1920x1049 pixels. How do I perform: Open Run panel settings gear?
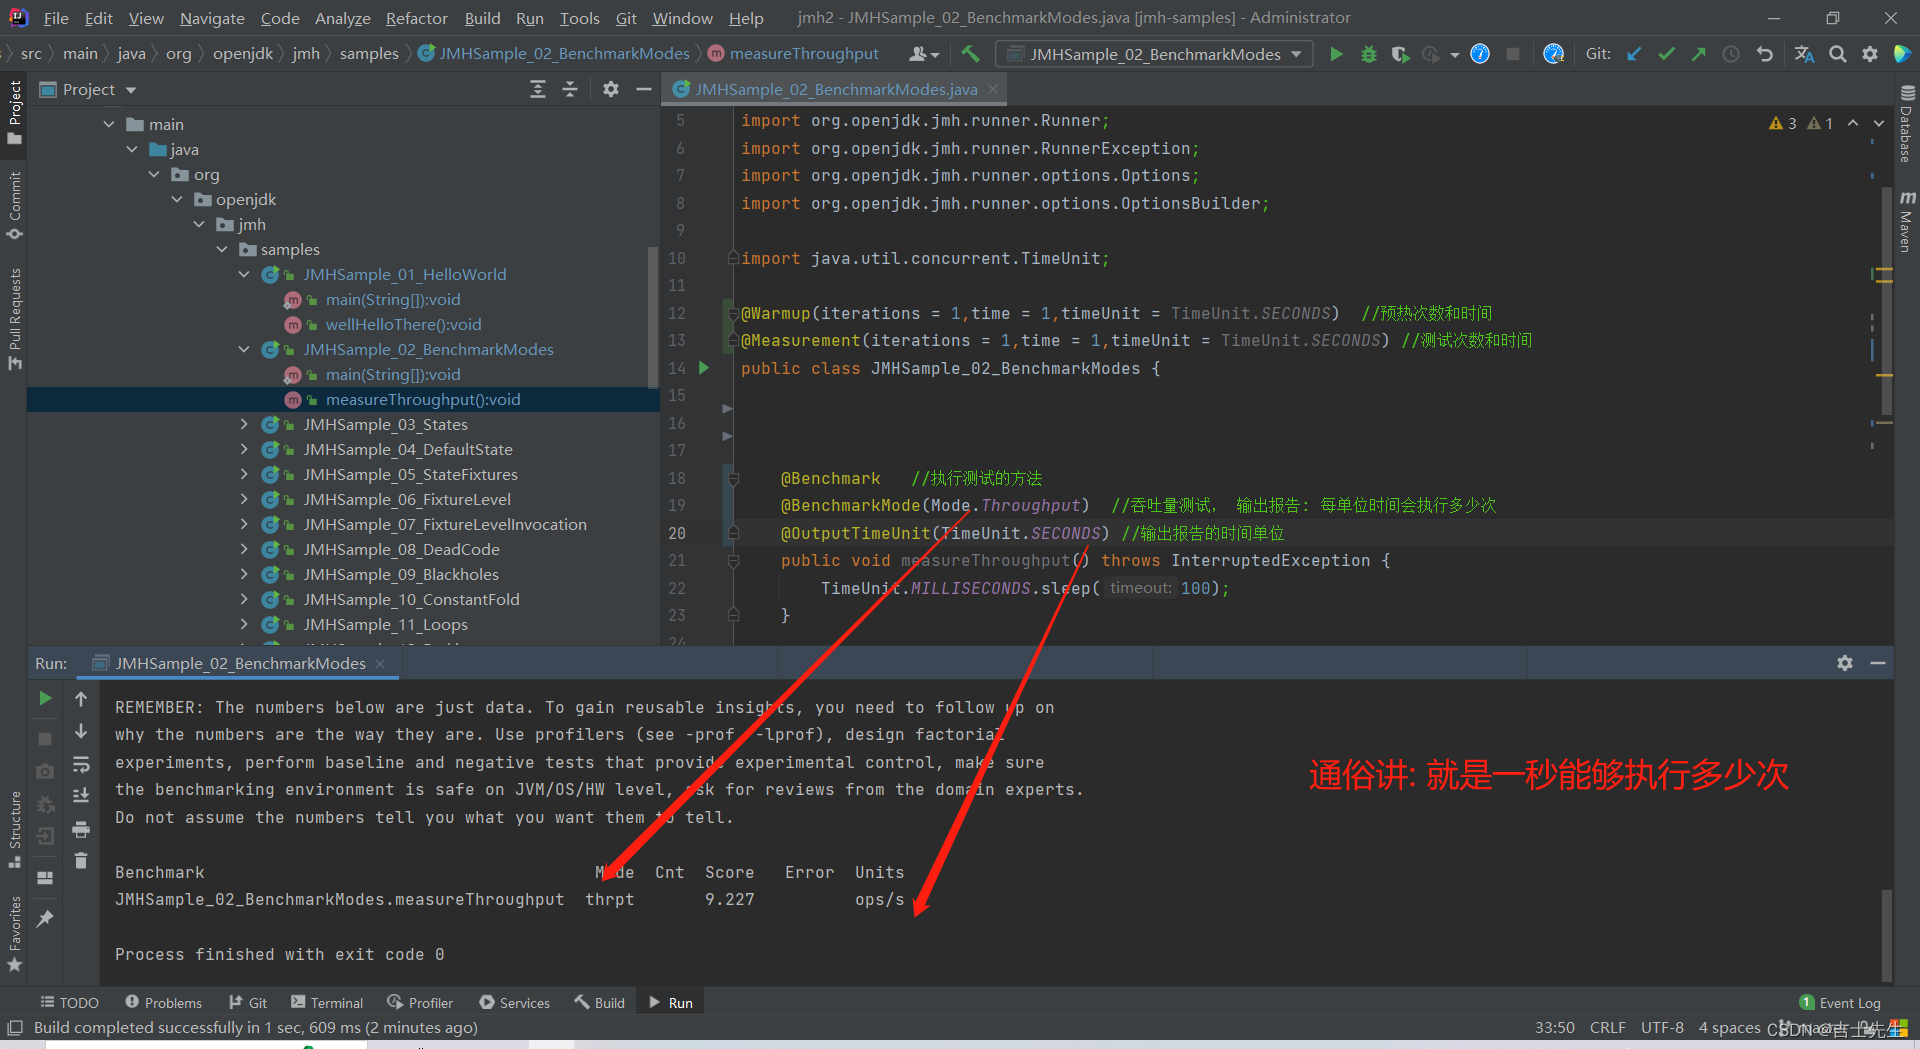(x=1845, y=663)
